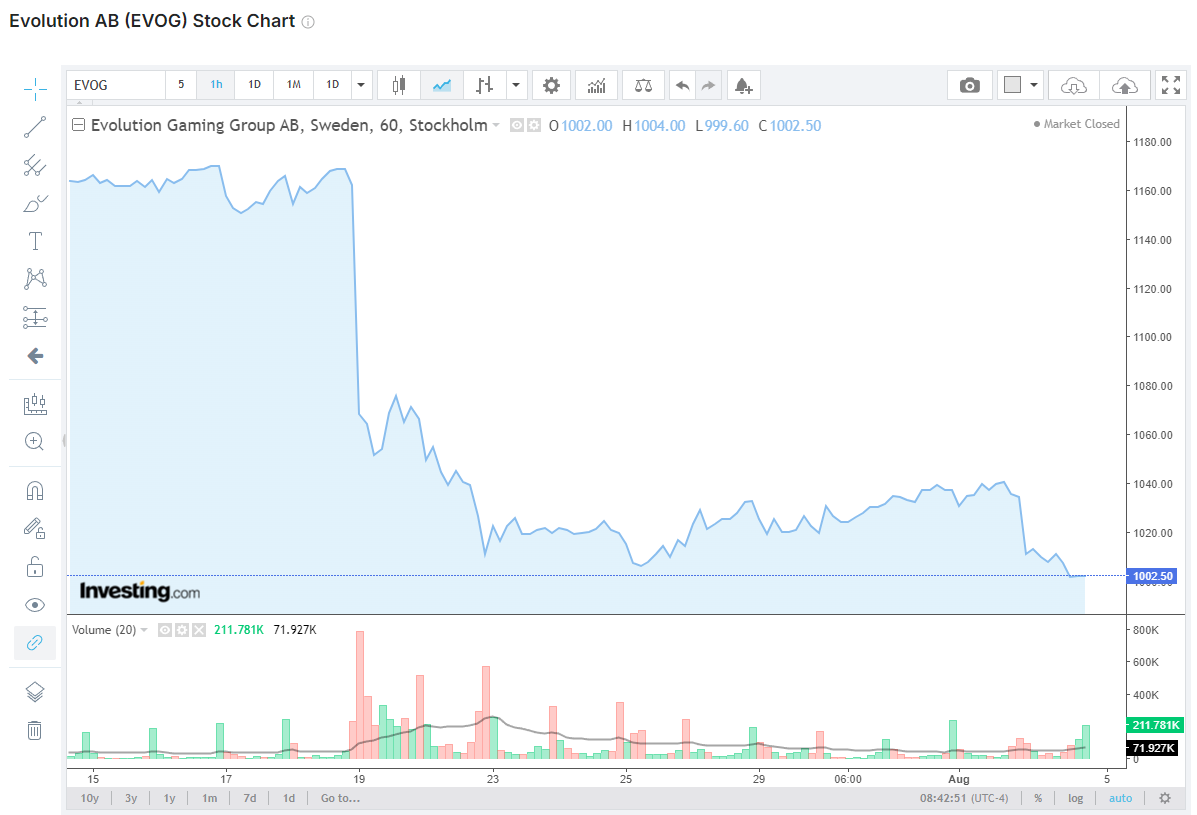
Task: Toggle magnet mode in sidebar
Action: [35, 491]
